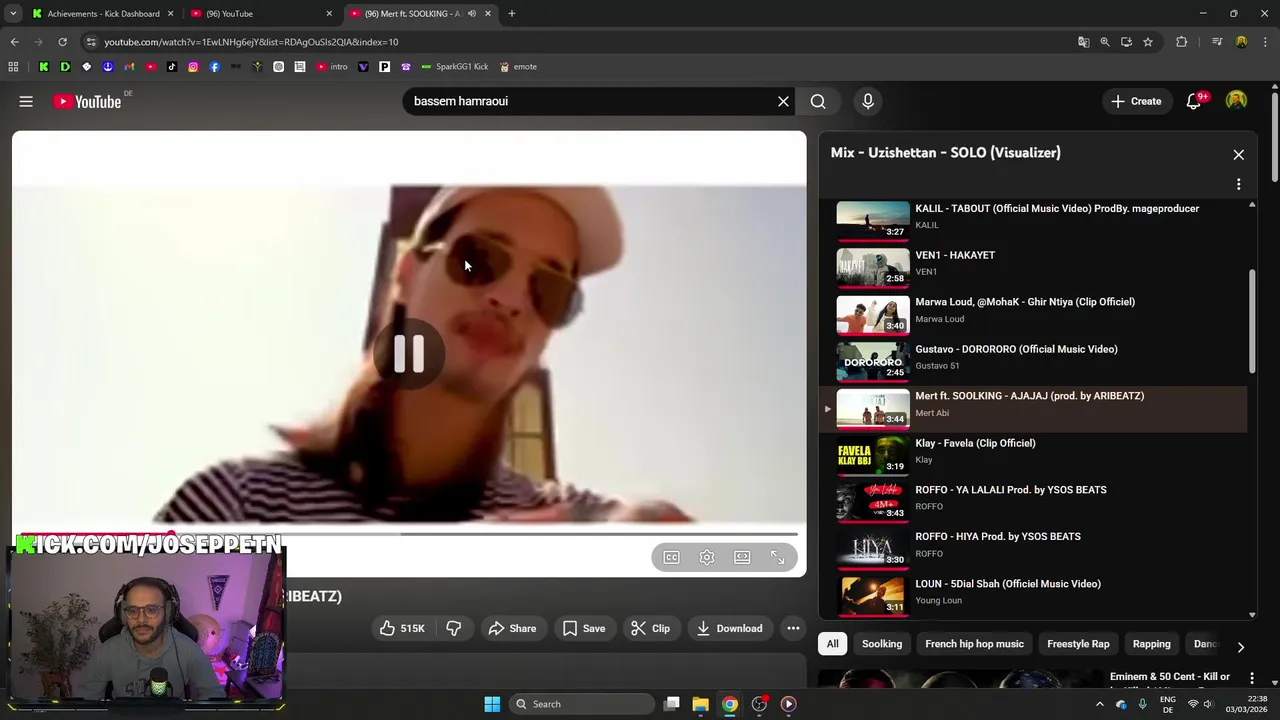Viewport: 1280px width, 720px height.
Task: Open File Explorer from taskbar
Action: tap(700, 704)
